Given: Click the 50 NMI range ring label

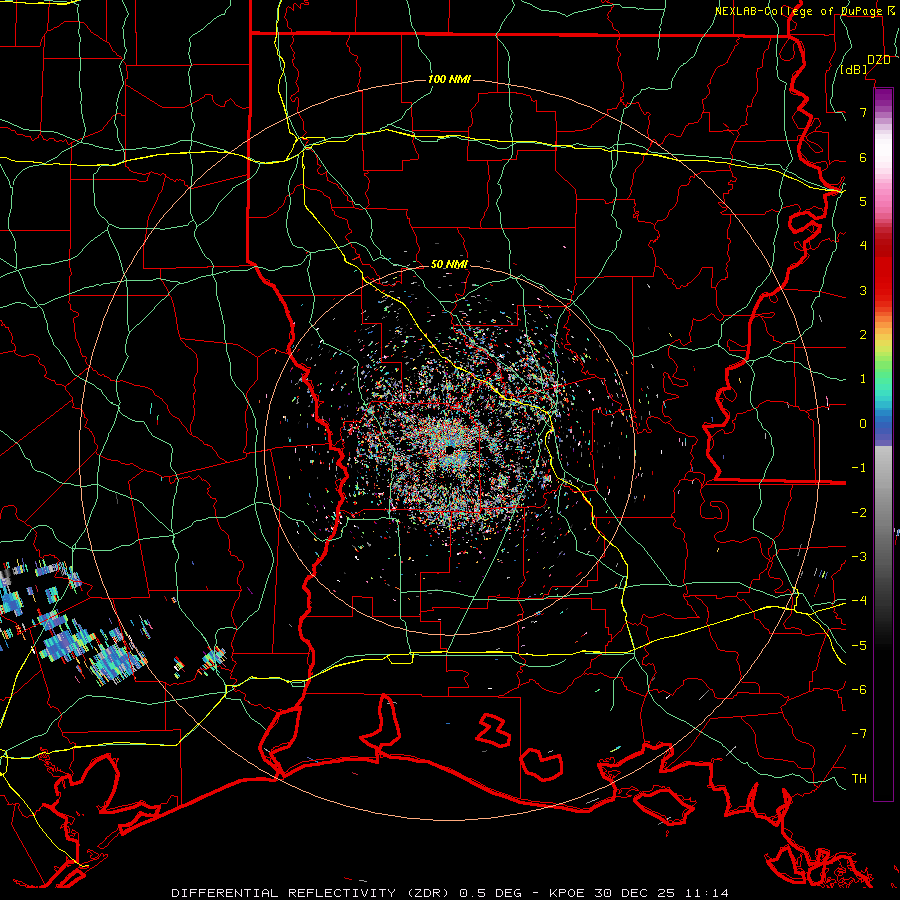Looking at the screenshot, I should click(x=449, y=265).
